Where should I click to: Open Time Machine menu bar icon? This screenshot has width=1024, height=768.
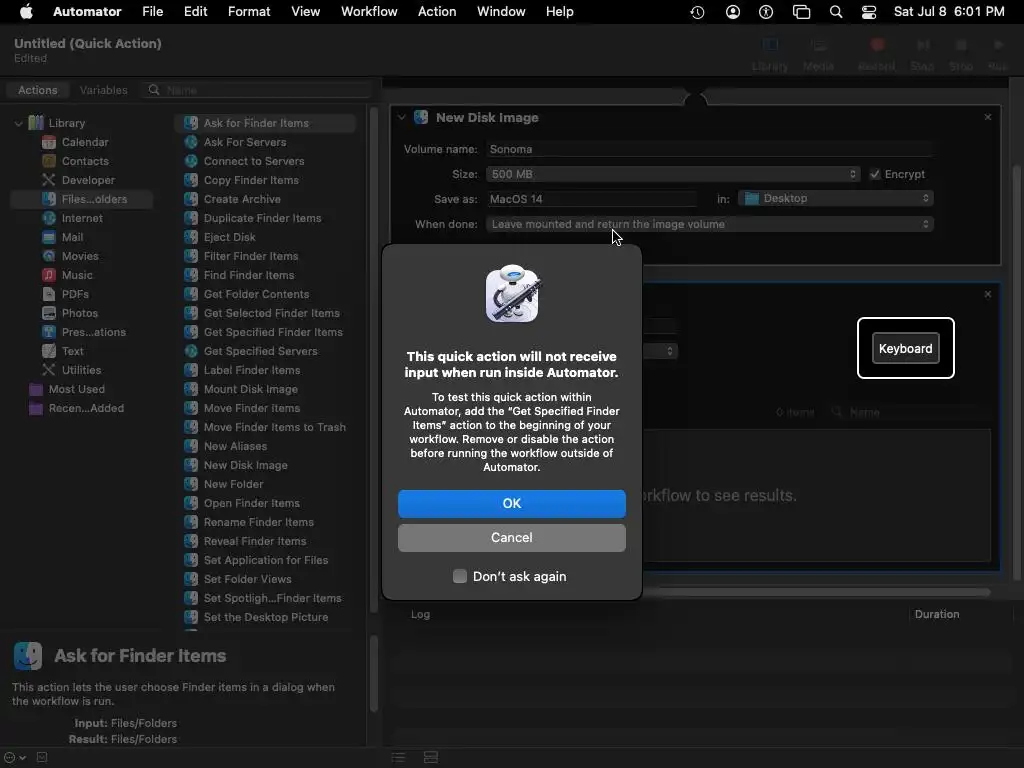point(697,12)
